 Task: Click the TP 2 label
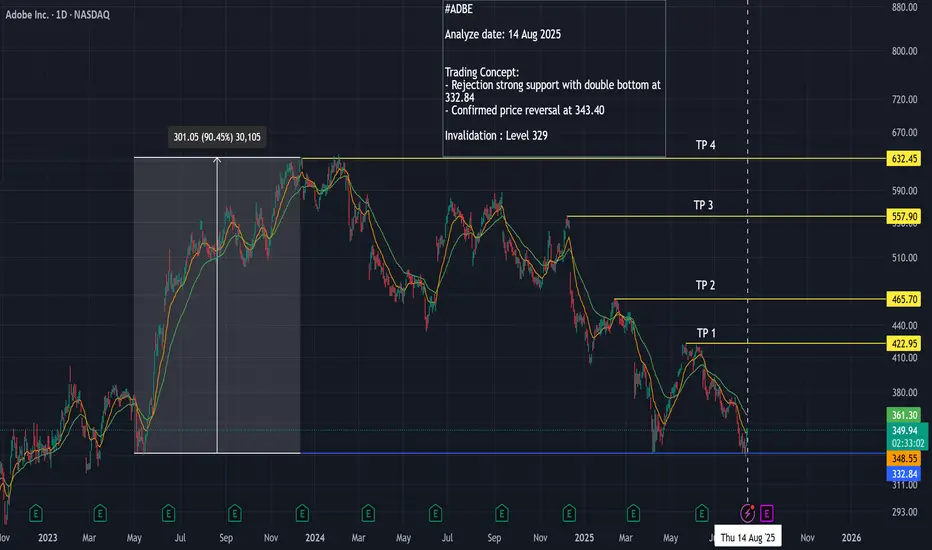706,285
